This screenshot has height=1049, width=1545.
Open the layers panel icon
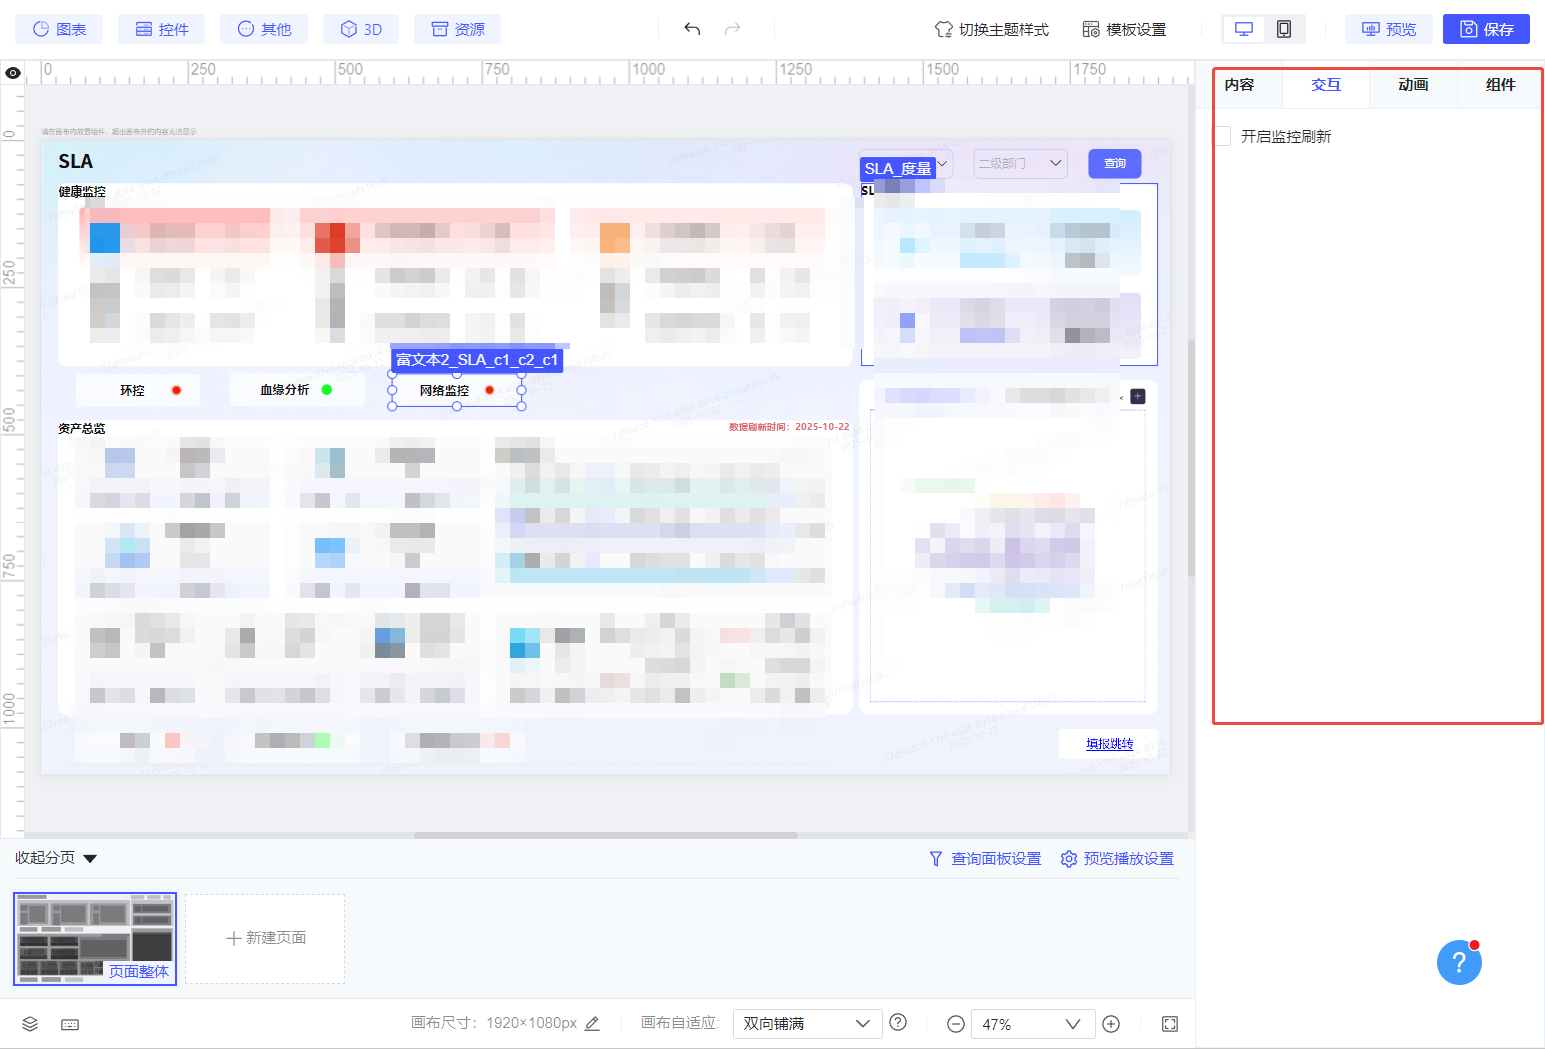[30, 1024]
